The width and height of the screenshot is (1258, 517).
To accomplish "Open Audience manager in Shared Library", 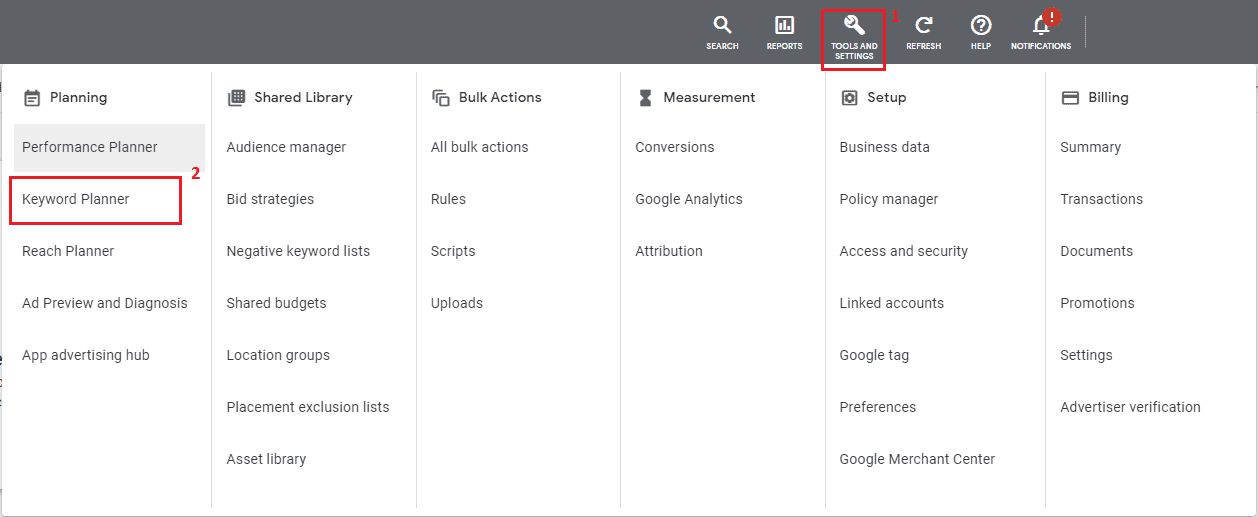I will 286,147.
